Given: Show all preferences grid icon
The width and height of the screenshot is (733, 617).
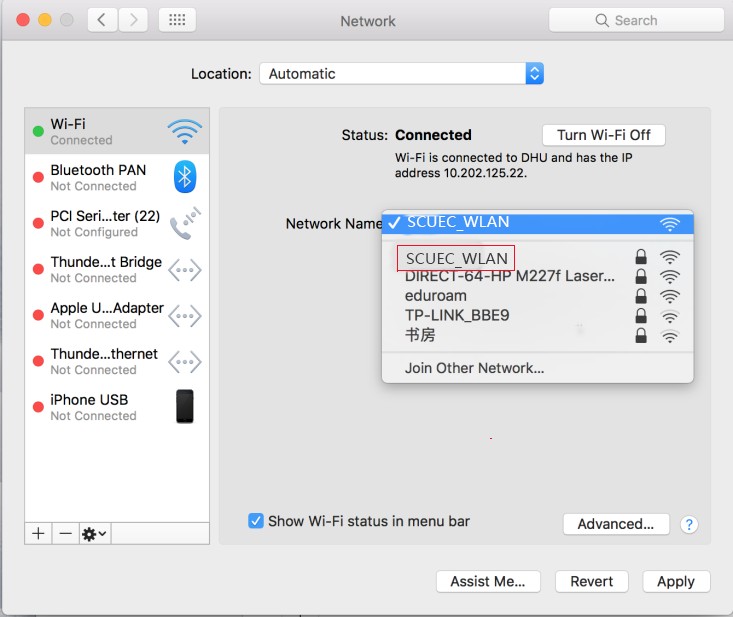Looking at the screenshot, I should (177, 20).
